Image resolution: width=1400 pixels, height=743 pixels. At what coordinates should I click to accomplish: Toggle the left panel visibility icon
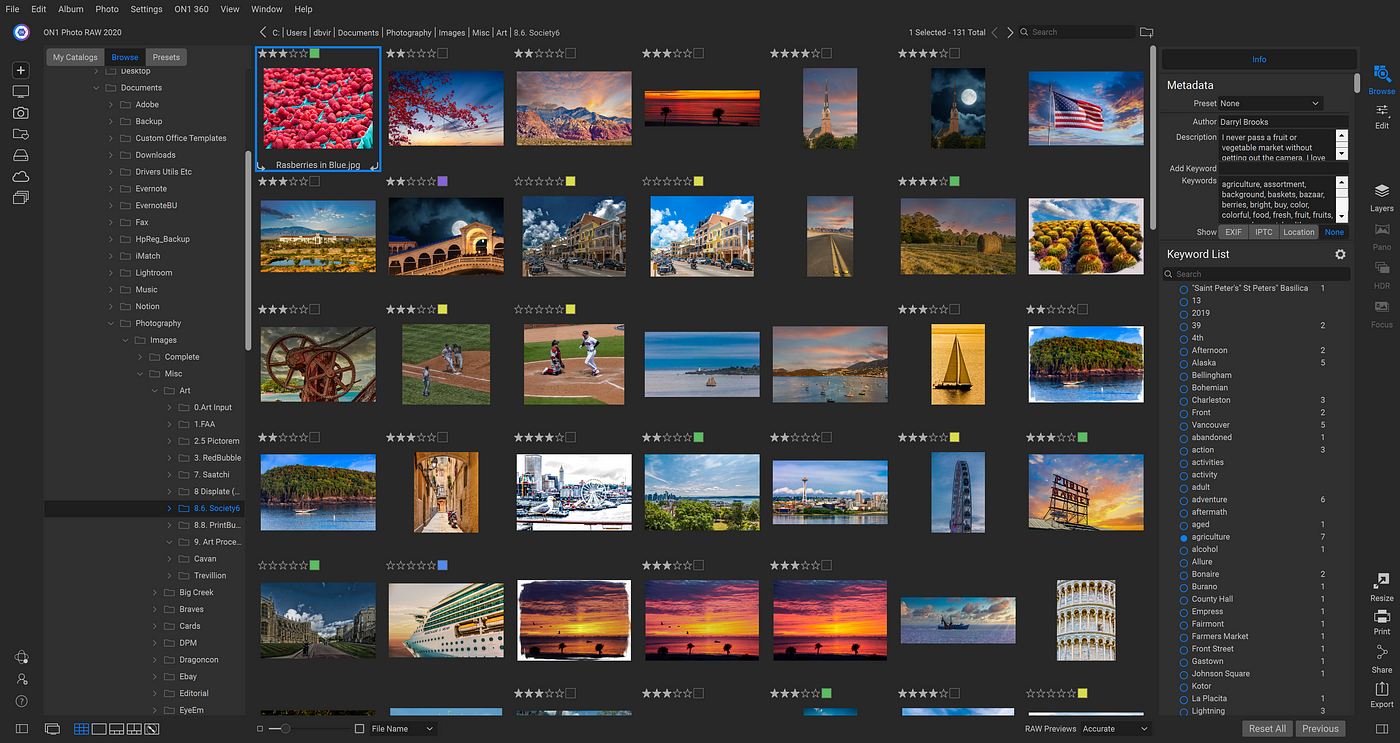tap(22, 729)
